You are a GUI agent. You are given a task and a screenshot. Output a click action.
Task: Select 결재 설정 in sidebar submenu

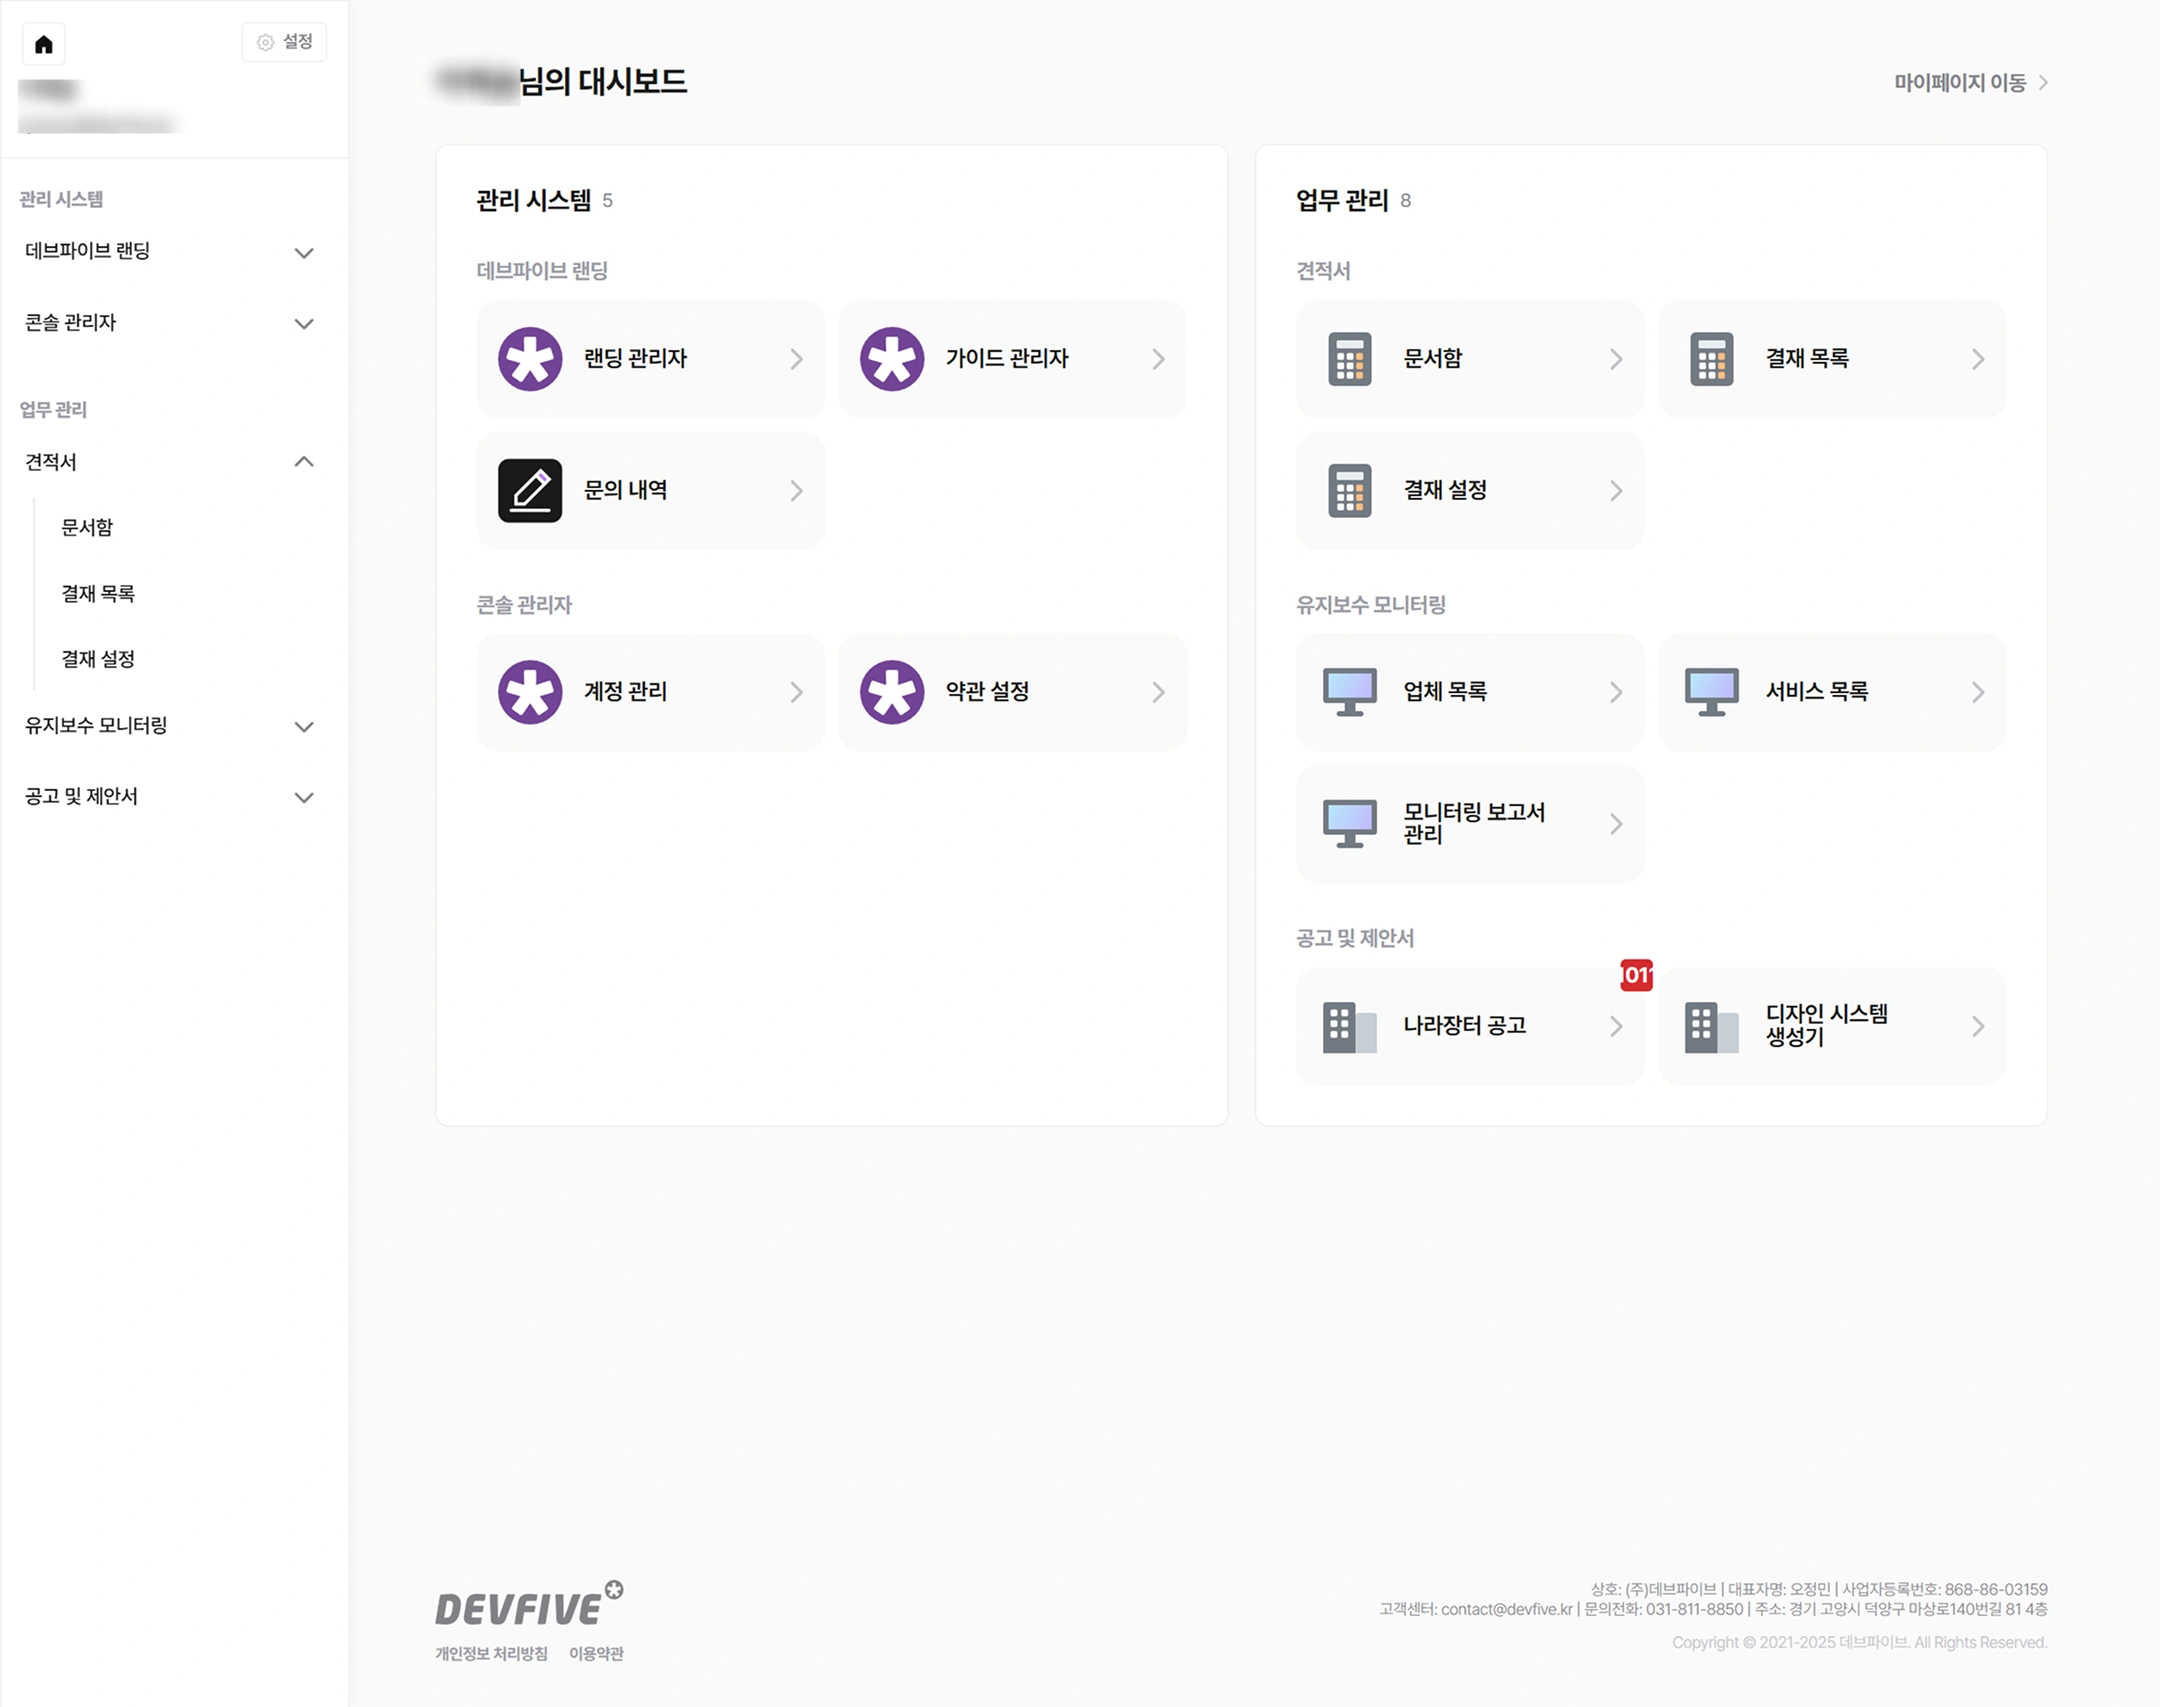tap(98, 660)
